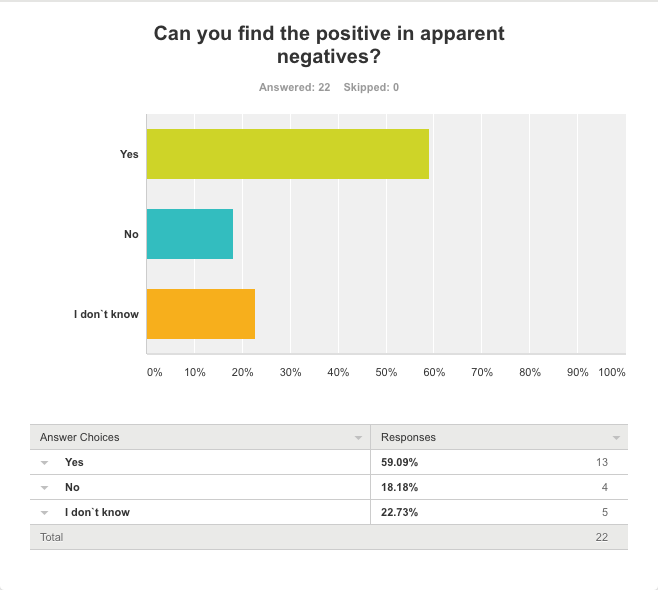Click the No answer row label in table
Image resolution: width=658 pixels, height=590 pixels.
pos(72,487)
